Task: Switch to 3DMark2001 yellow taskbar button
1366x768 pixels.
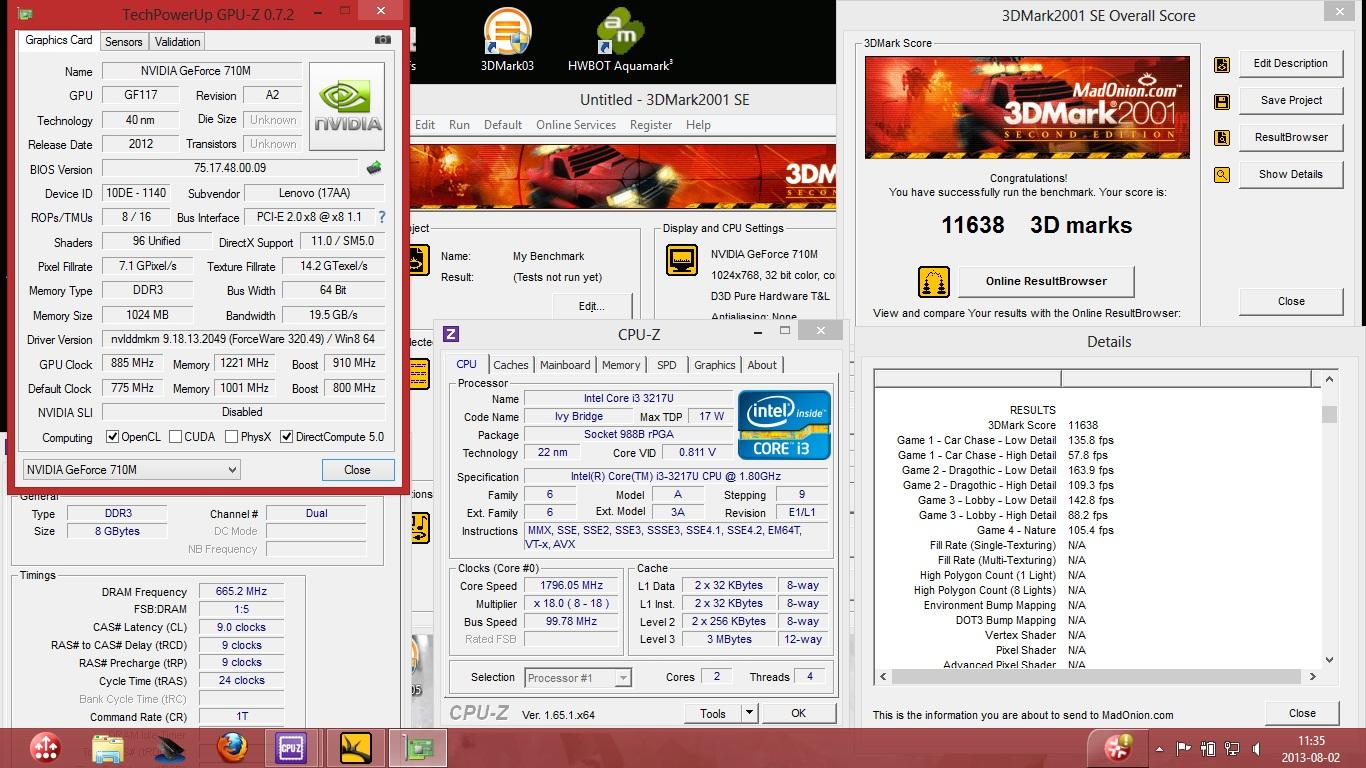Action: click(355, 747)
